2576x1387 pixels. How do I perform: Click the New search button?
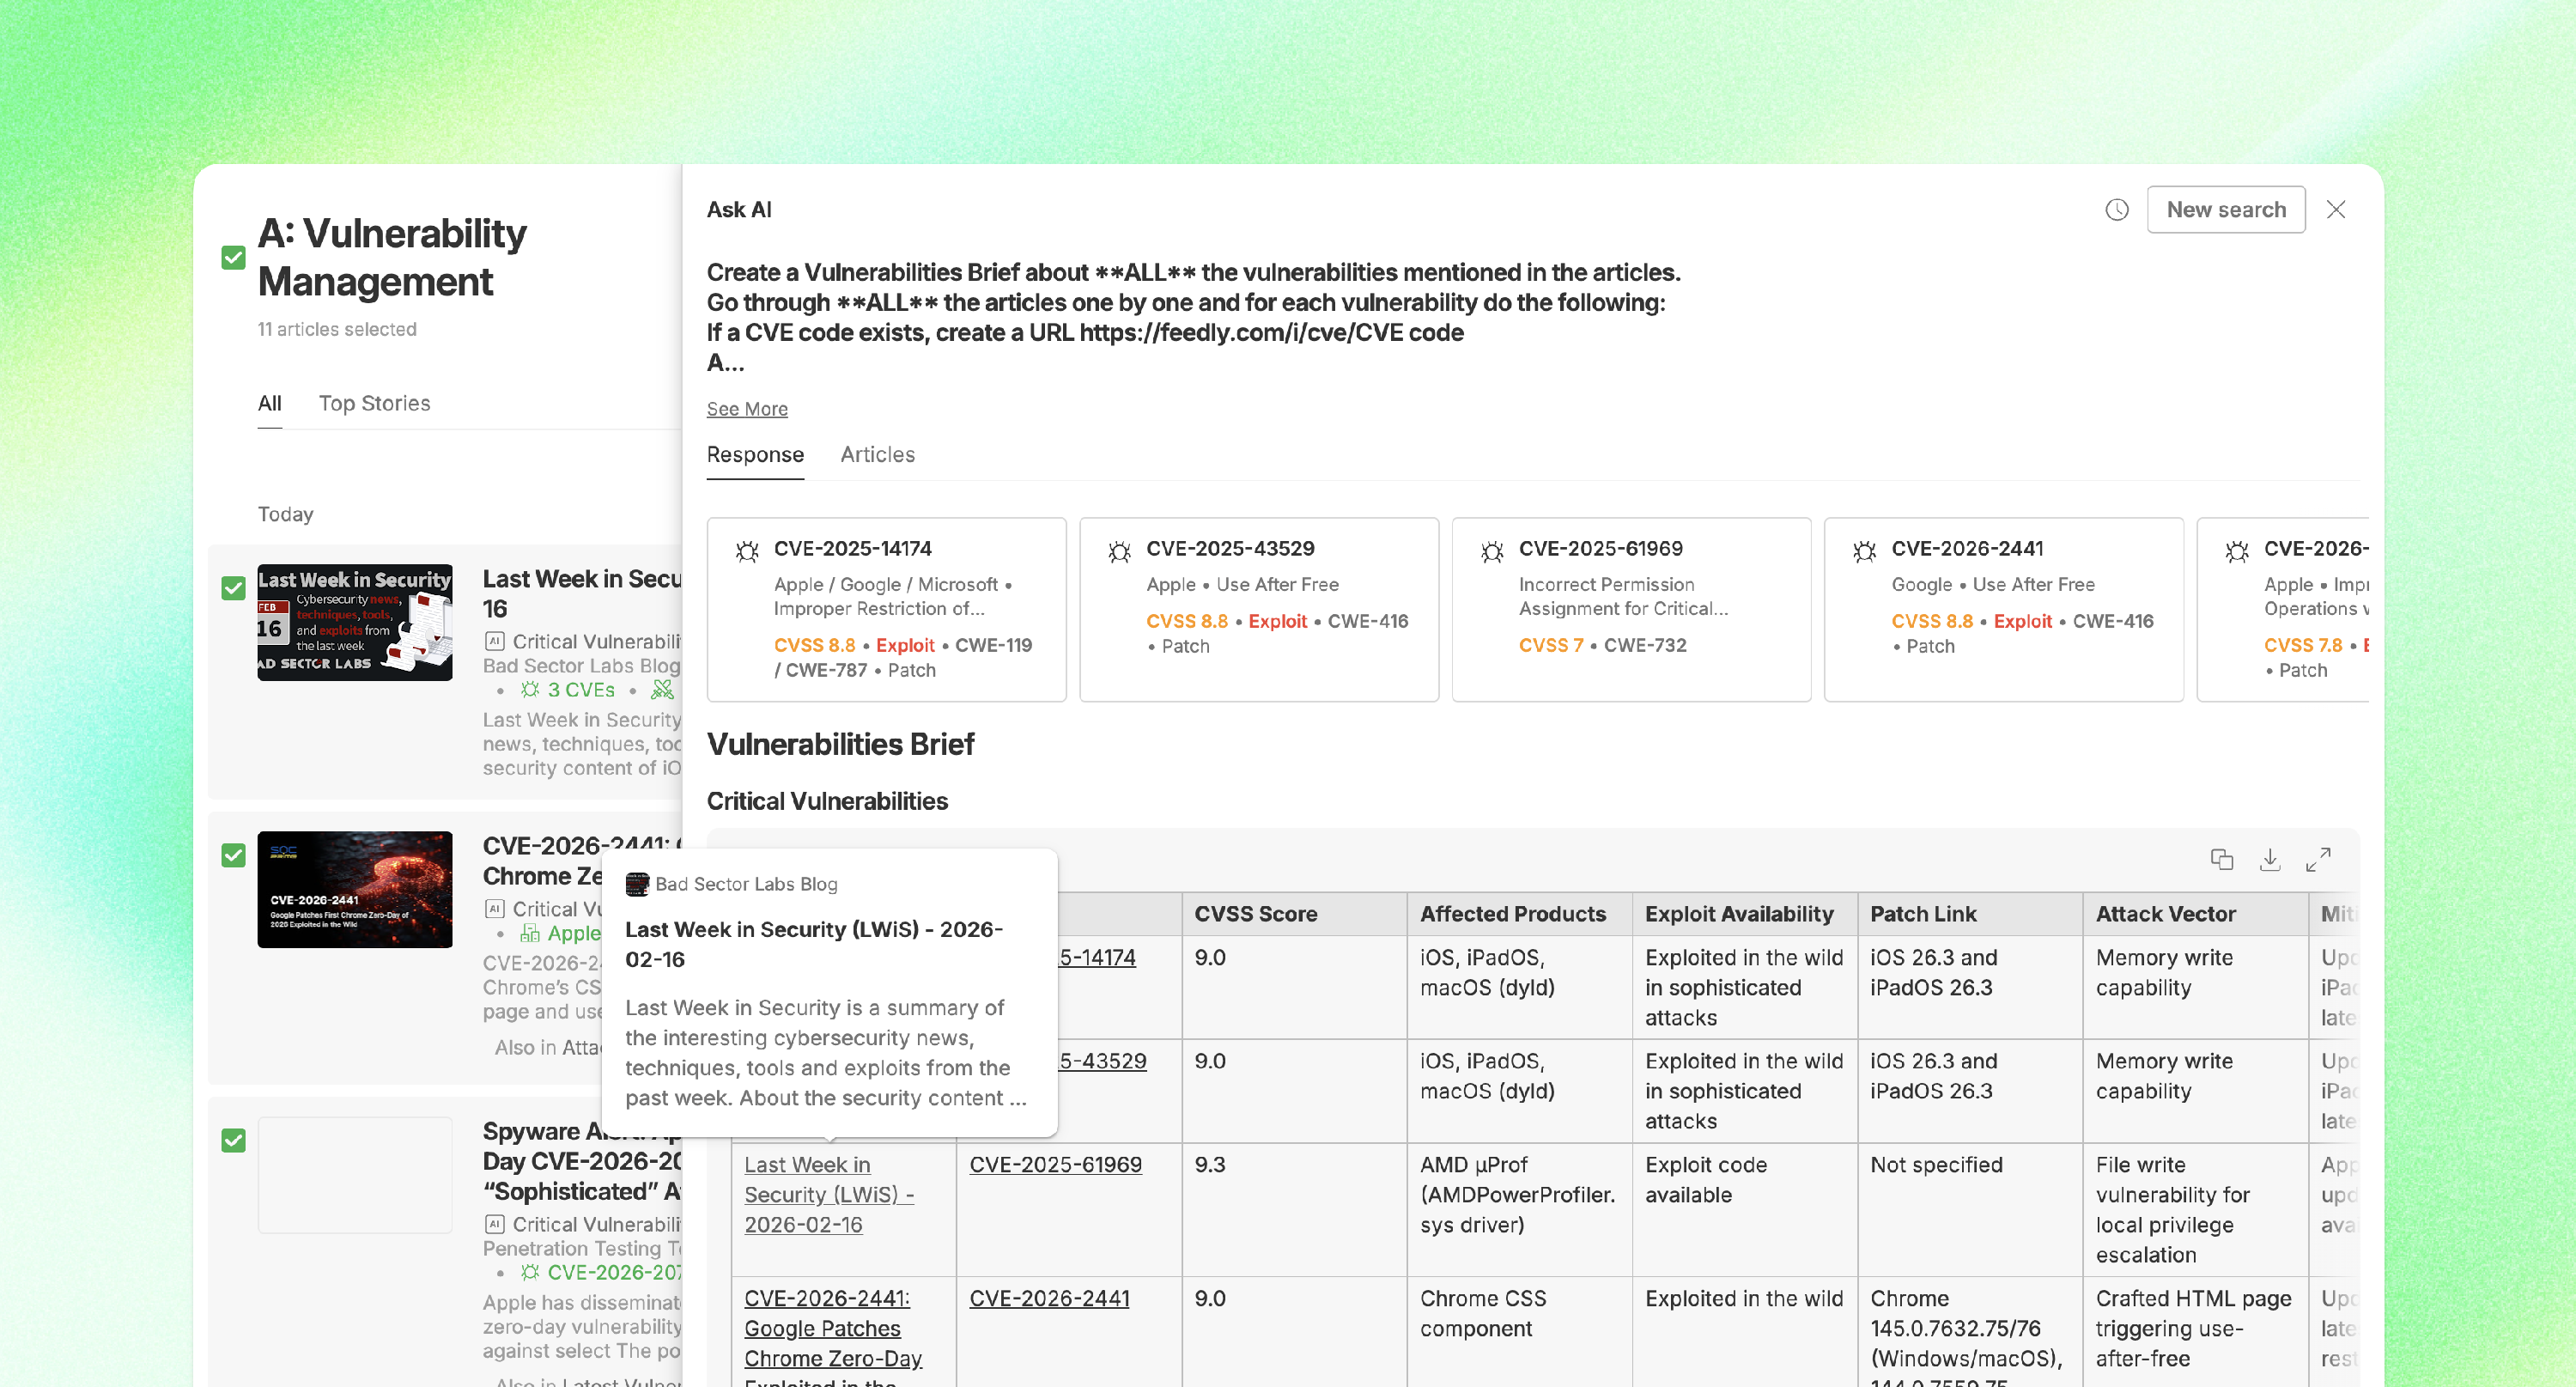click(x=2225, y=210)
